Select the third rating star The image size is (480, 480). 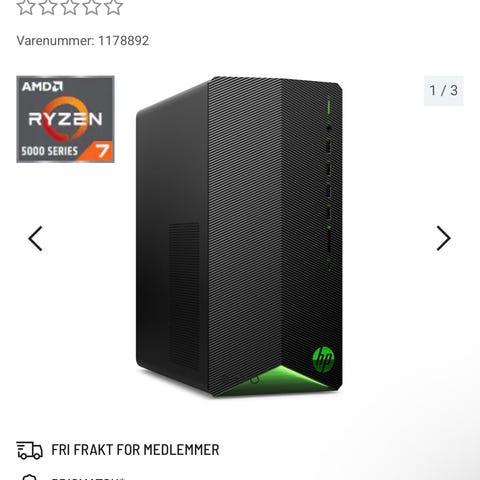click(70, 7)
